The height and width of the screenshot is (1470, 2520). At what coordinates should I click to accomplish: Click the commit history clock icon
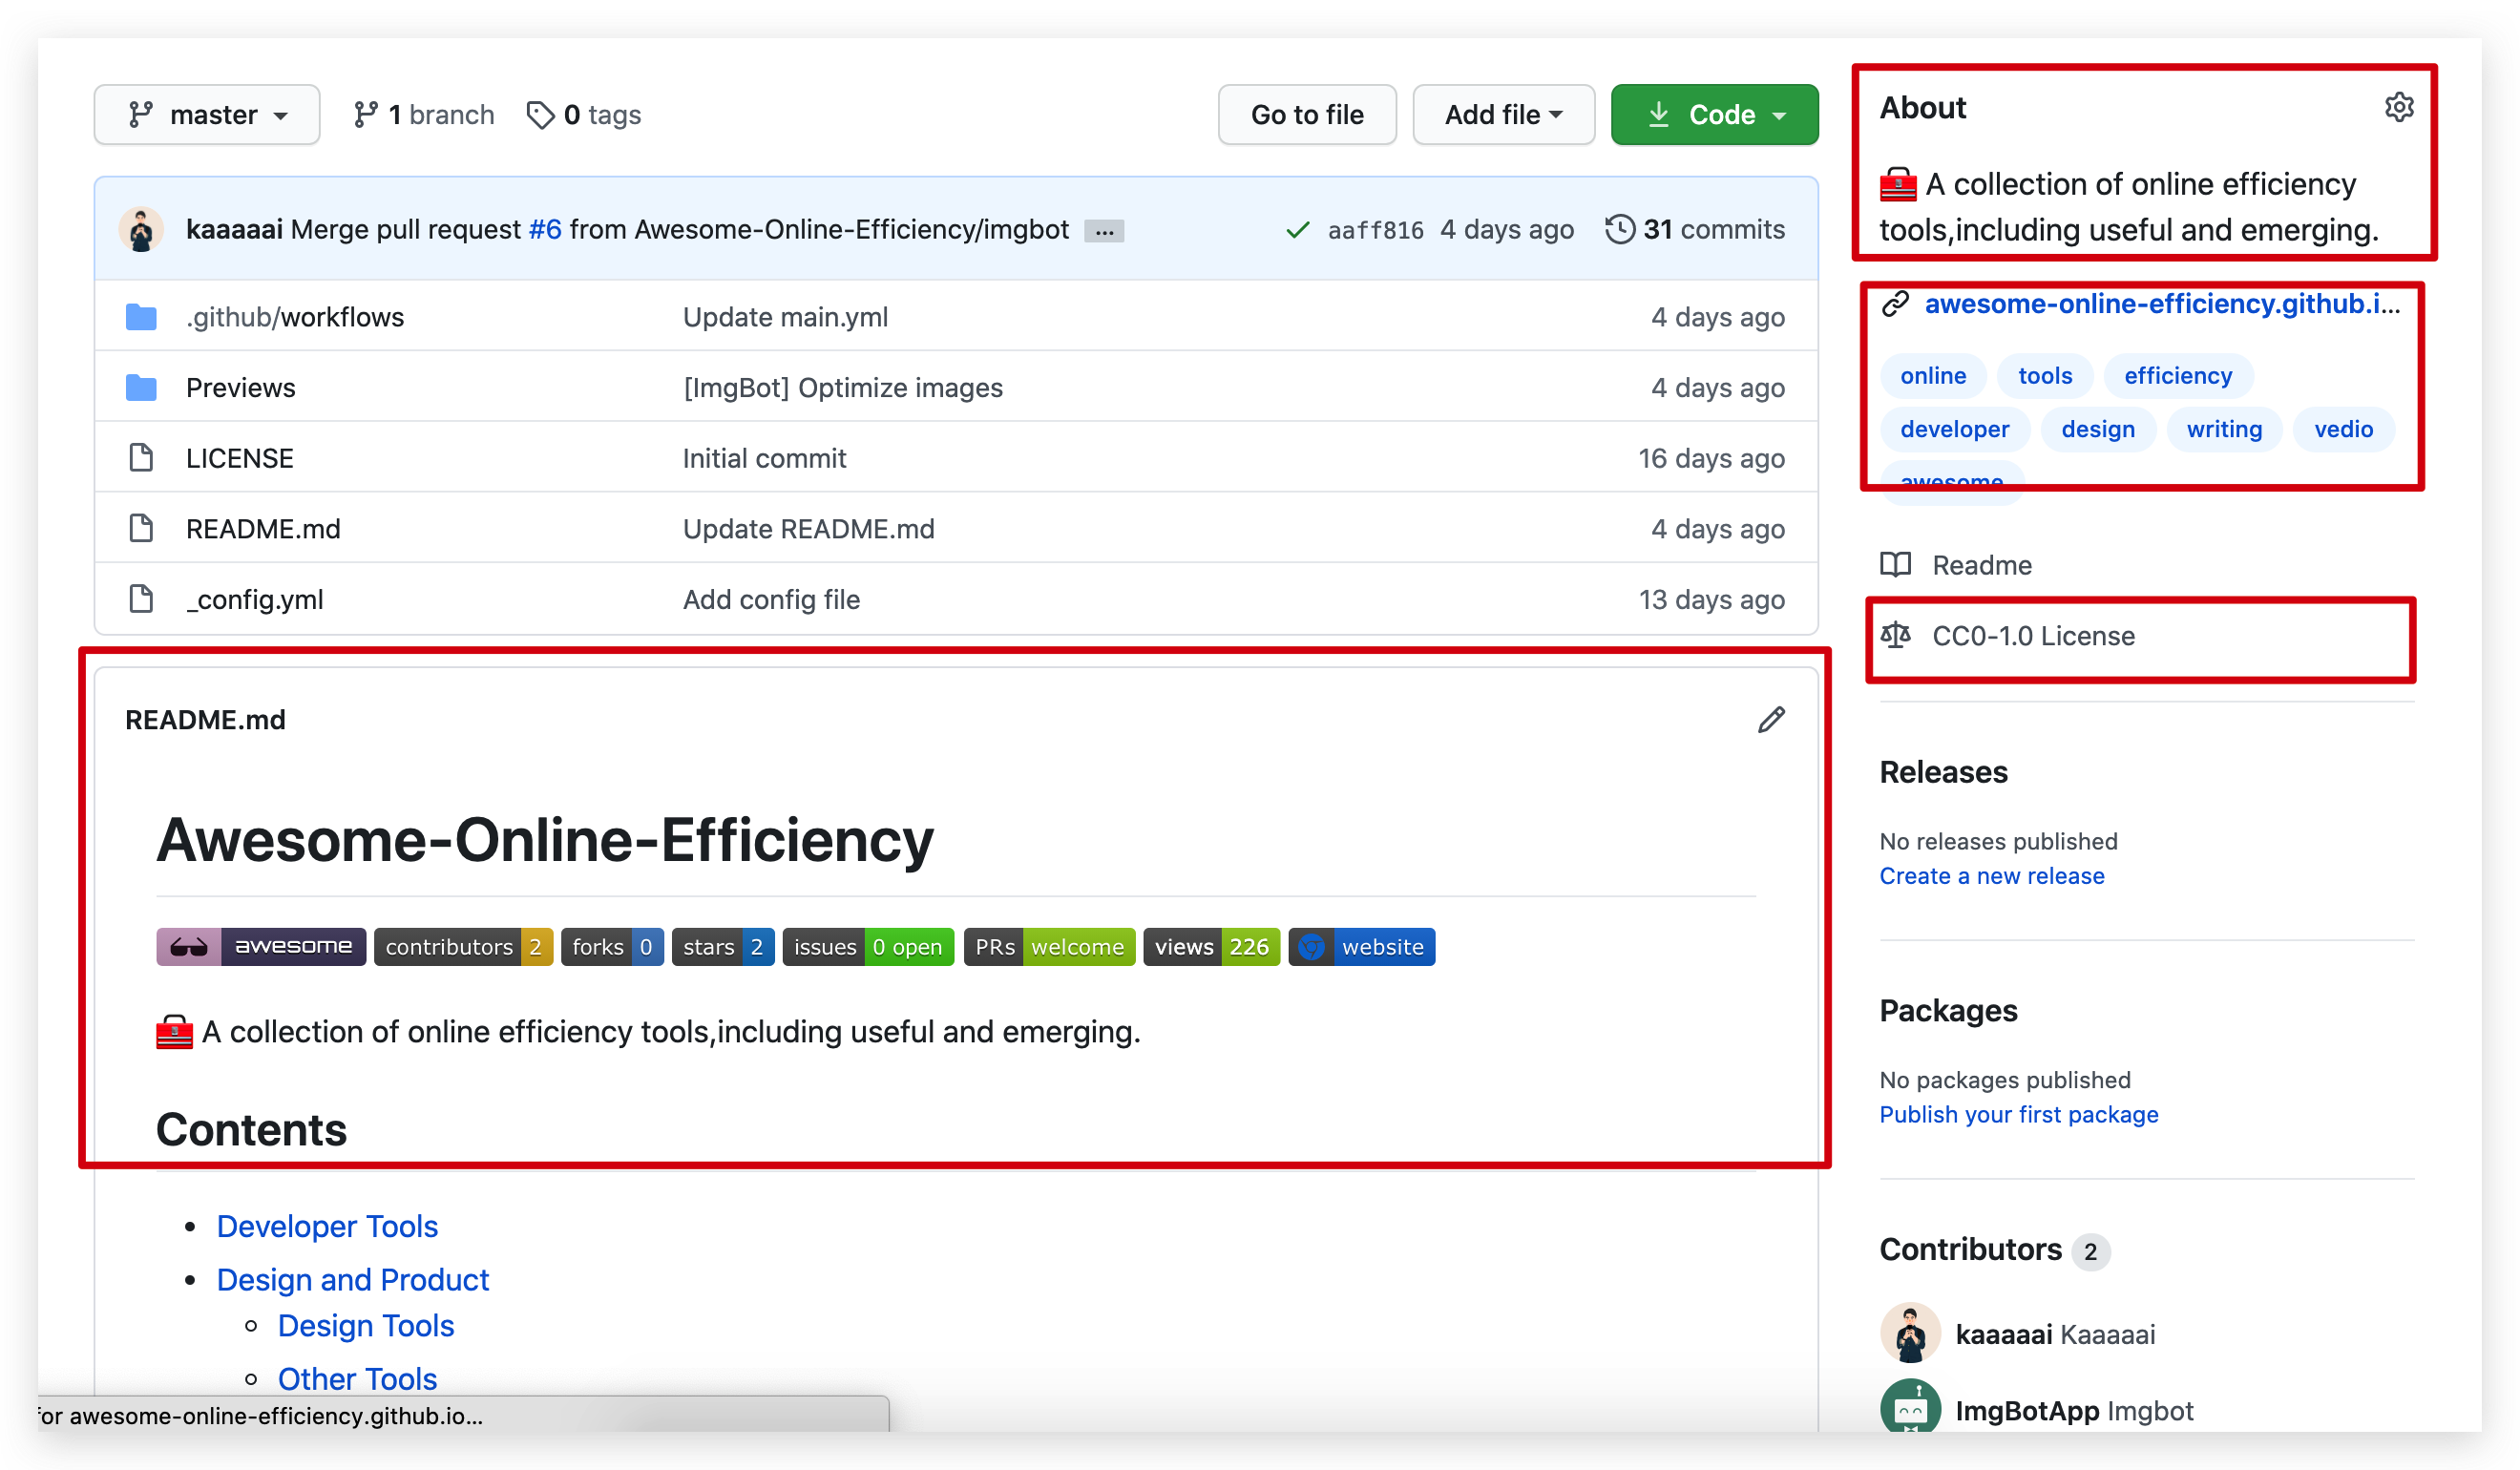pyautogui.click(x=1619, y=229)
